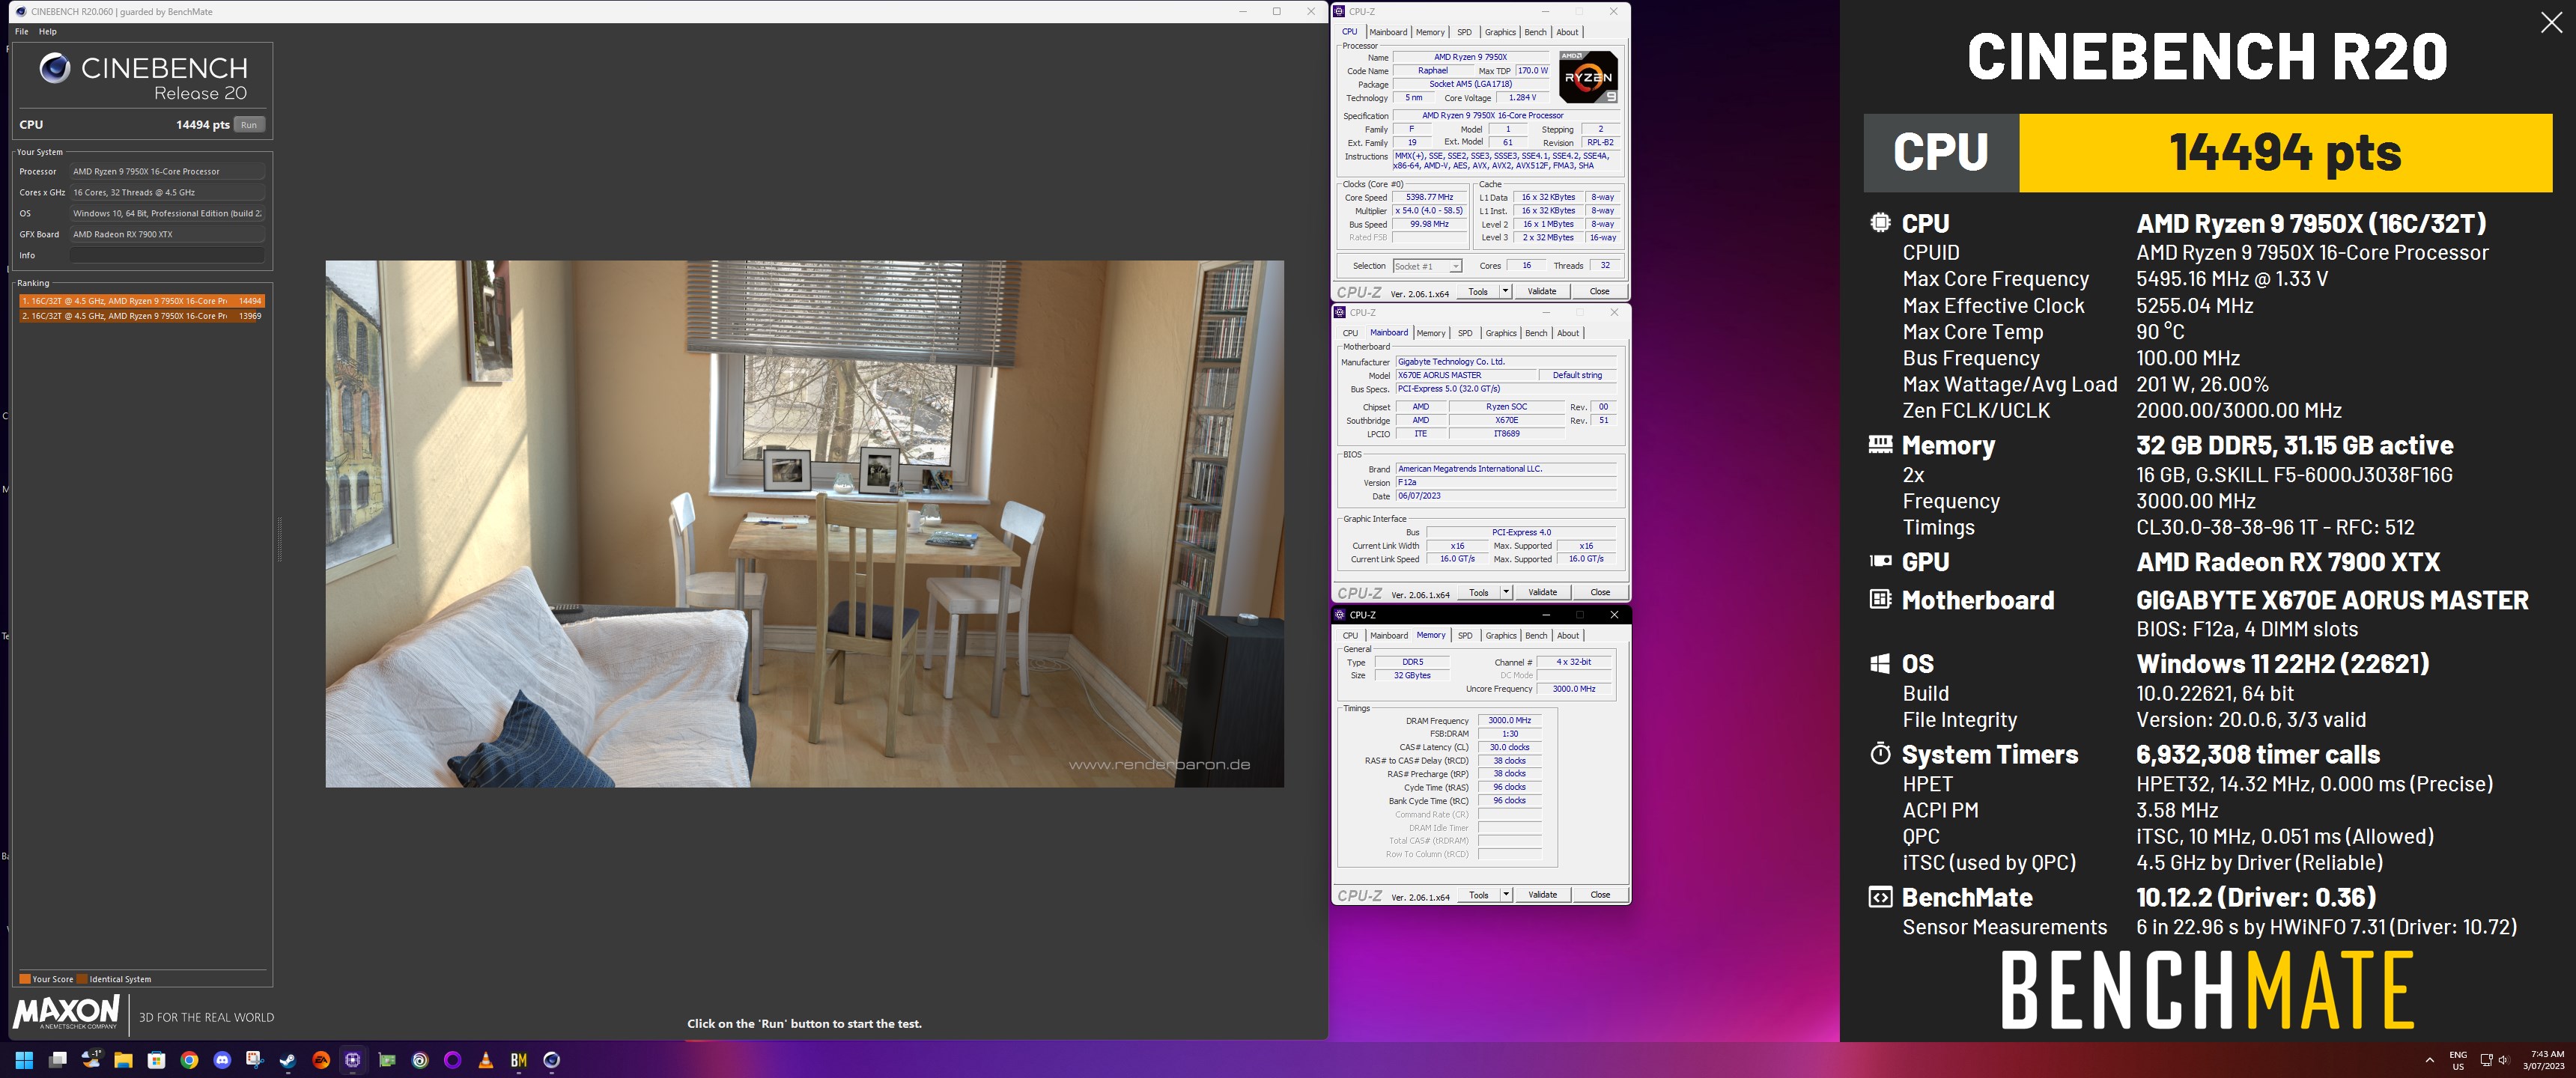Click Validate in the Memory CPU-Z window
This screenshot has height=1078, width=2576.
(1543, 894)
